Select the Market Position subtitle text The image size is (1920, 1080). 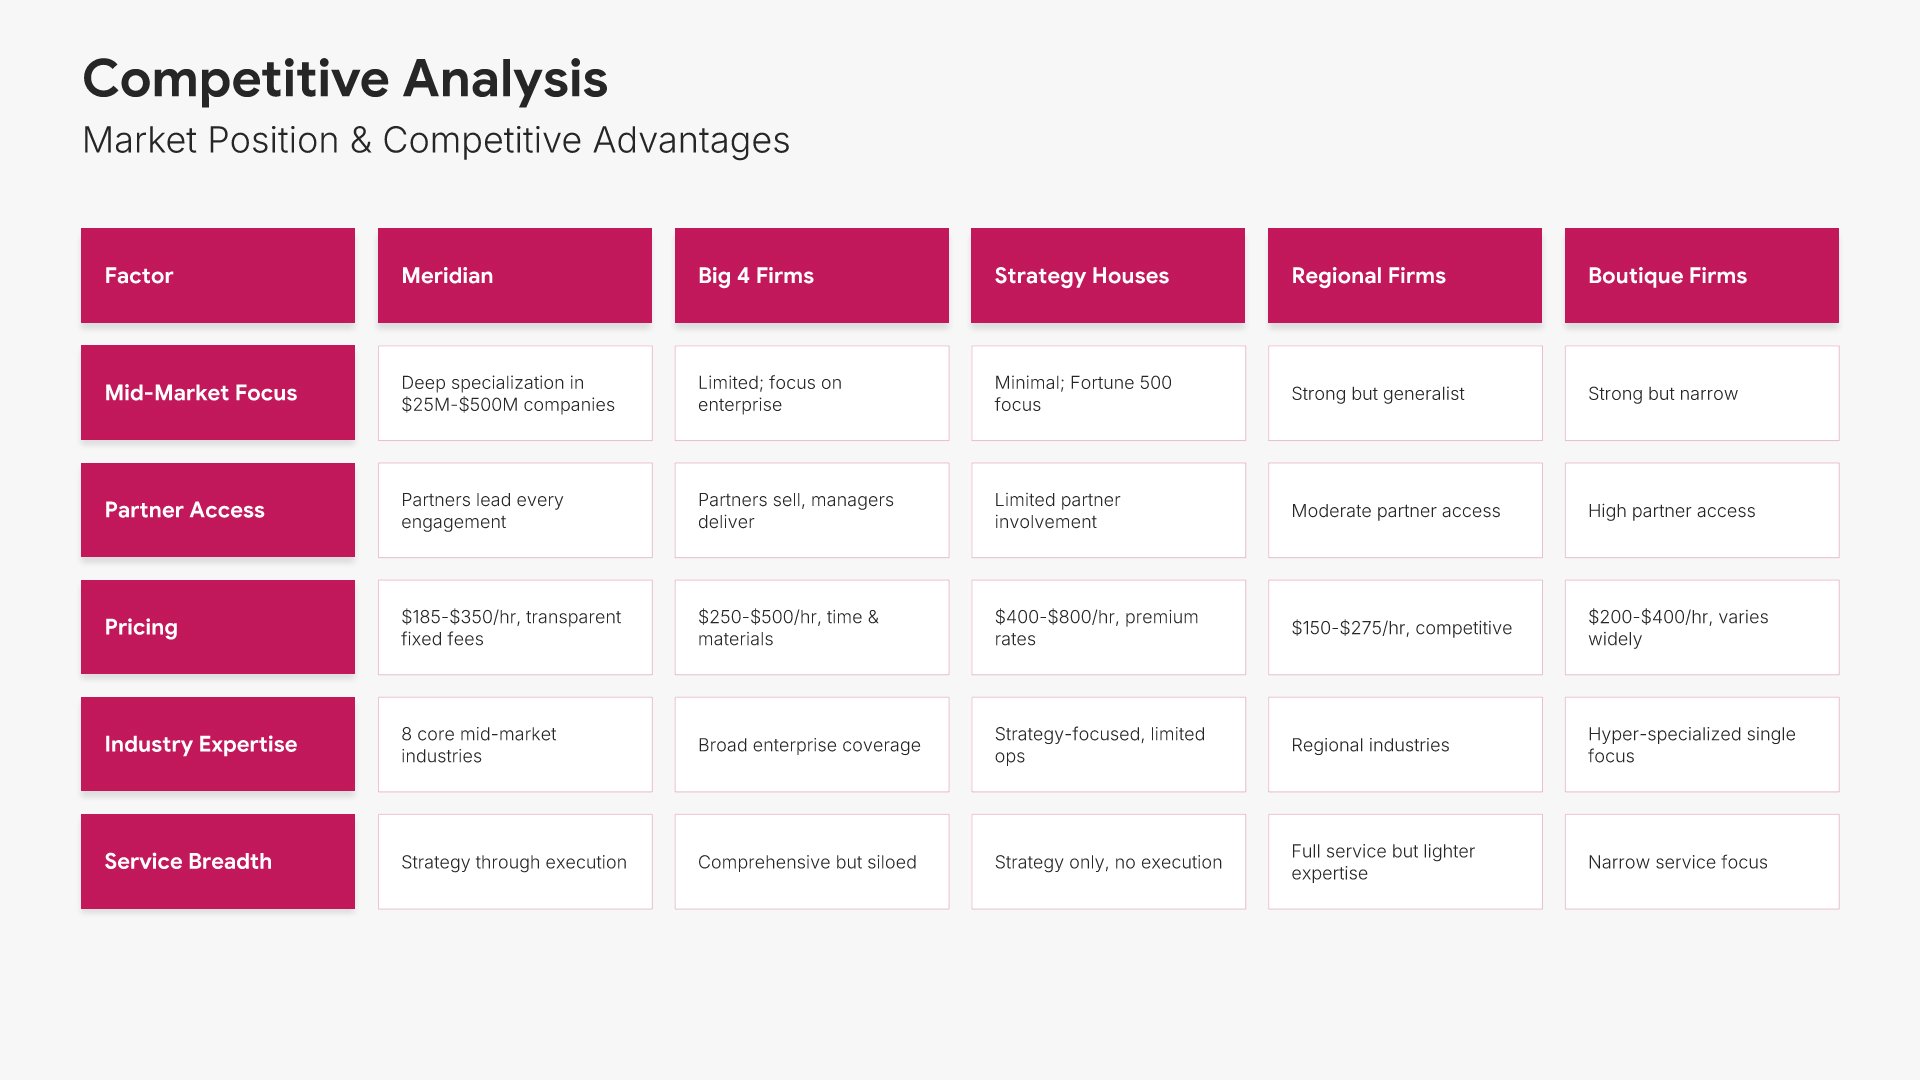point(436,140)
